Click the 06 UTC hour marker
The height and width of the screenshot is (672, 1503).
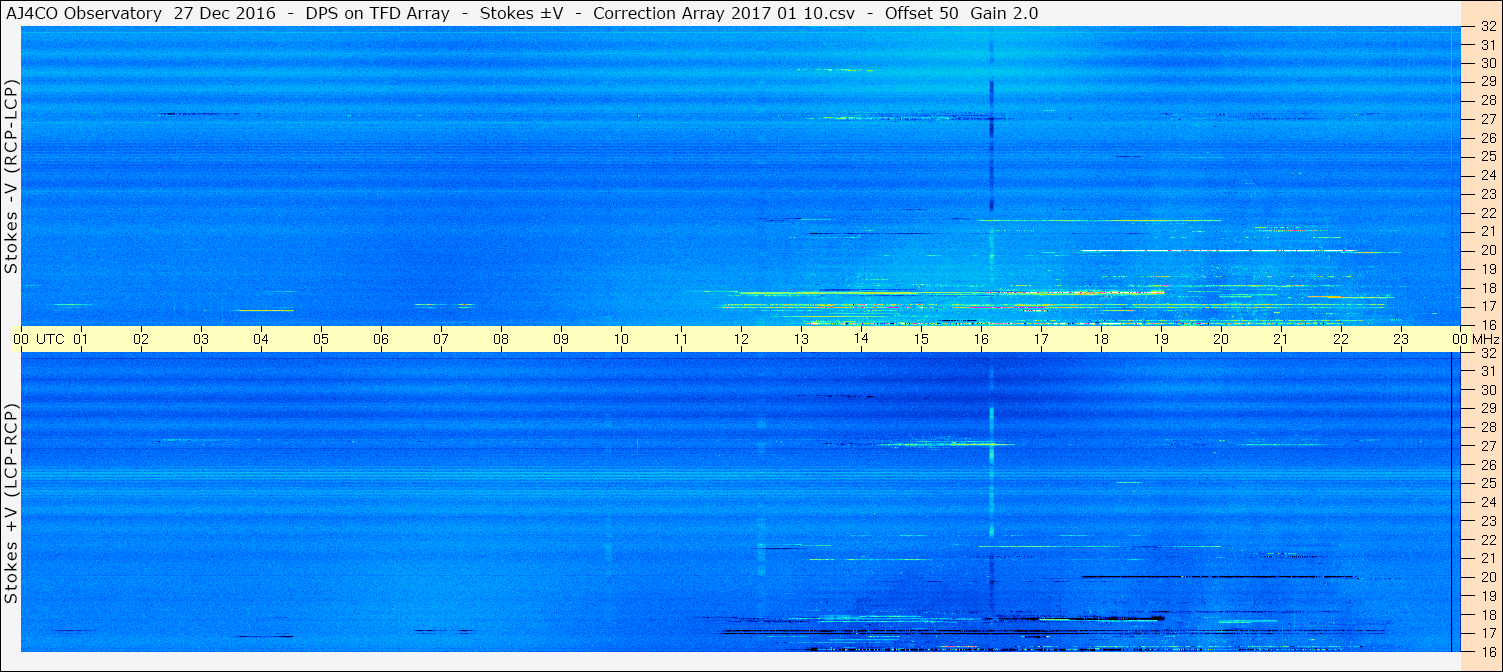click(x=381, y=339)
